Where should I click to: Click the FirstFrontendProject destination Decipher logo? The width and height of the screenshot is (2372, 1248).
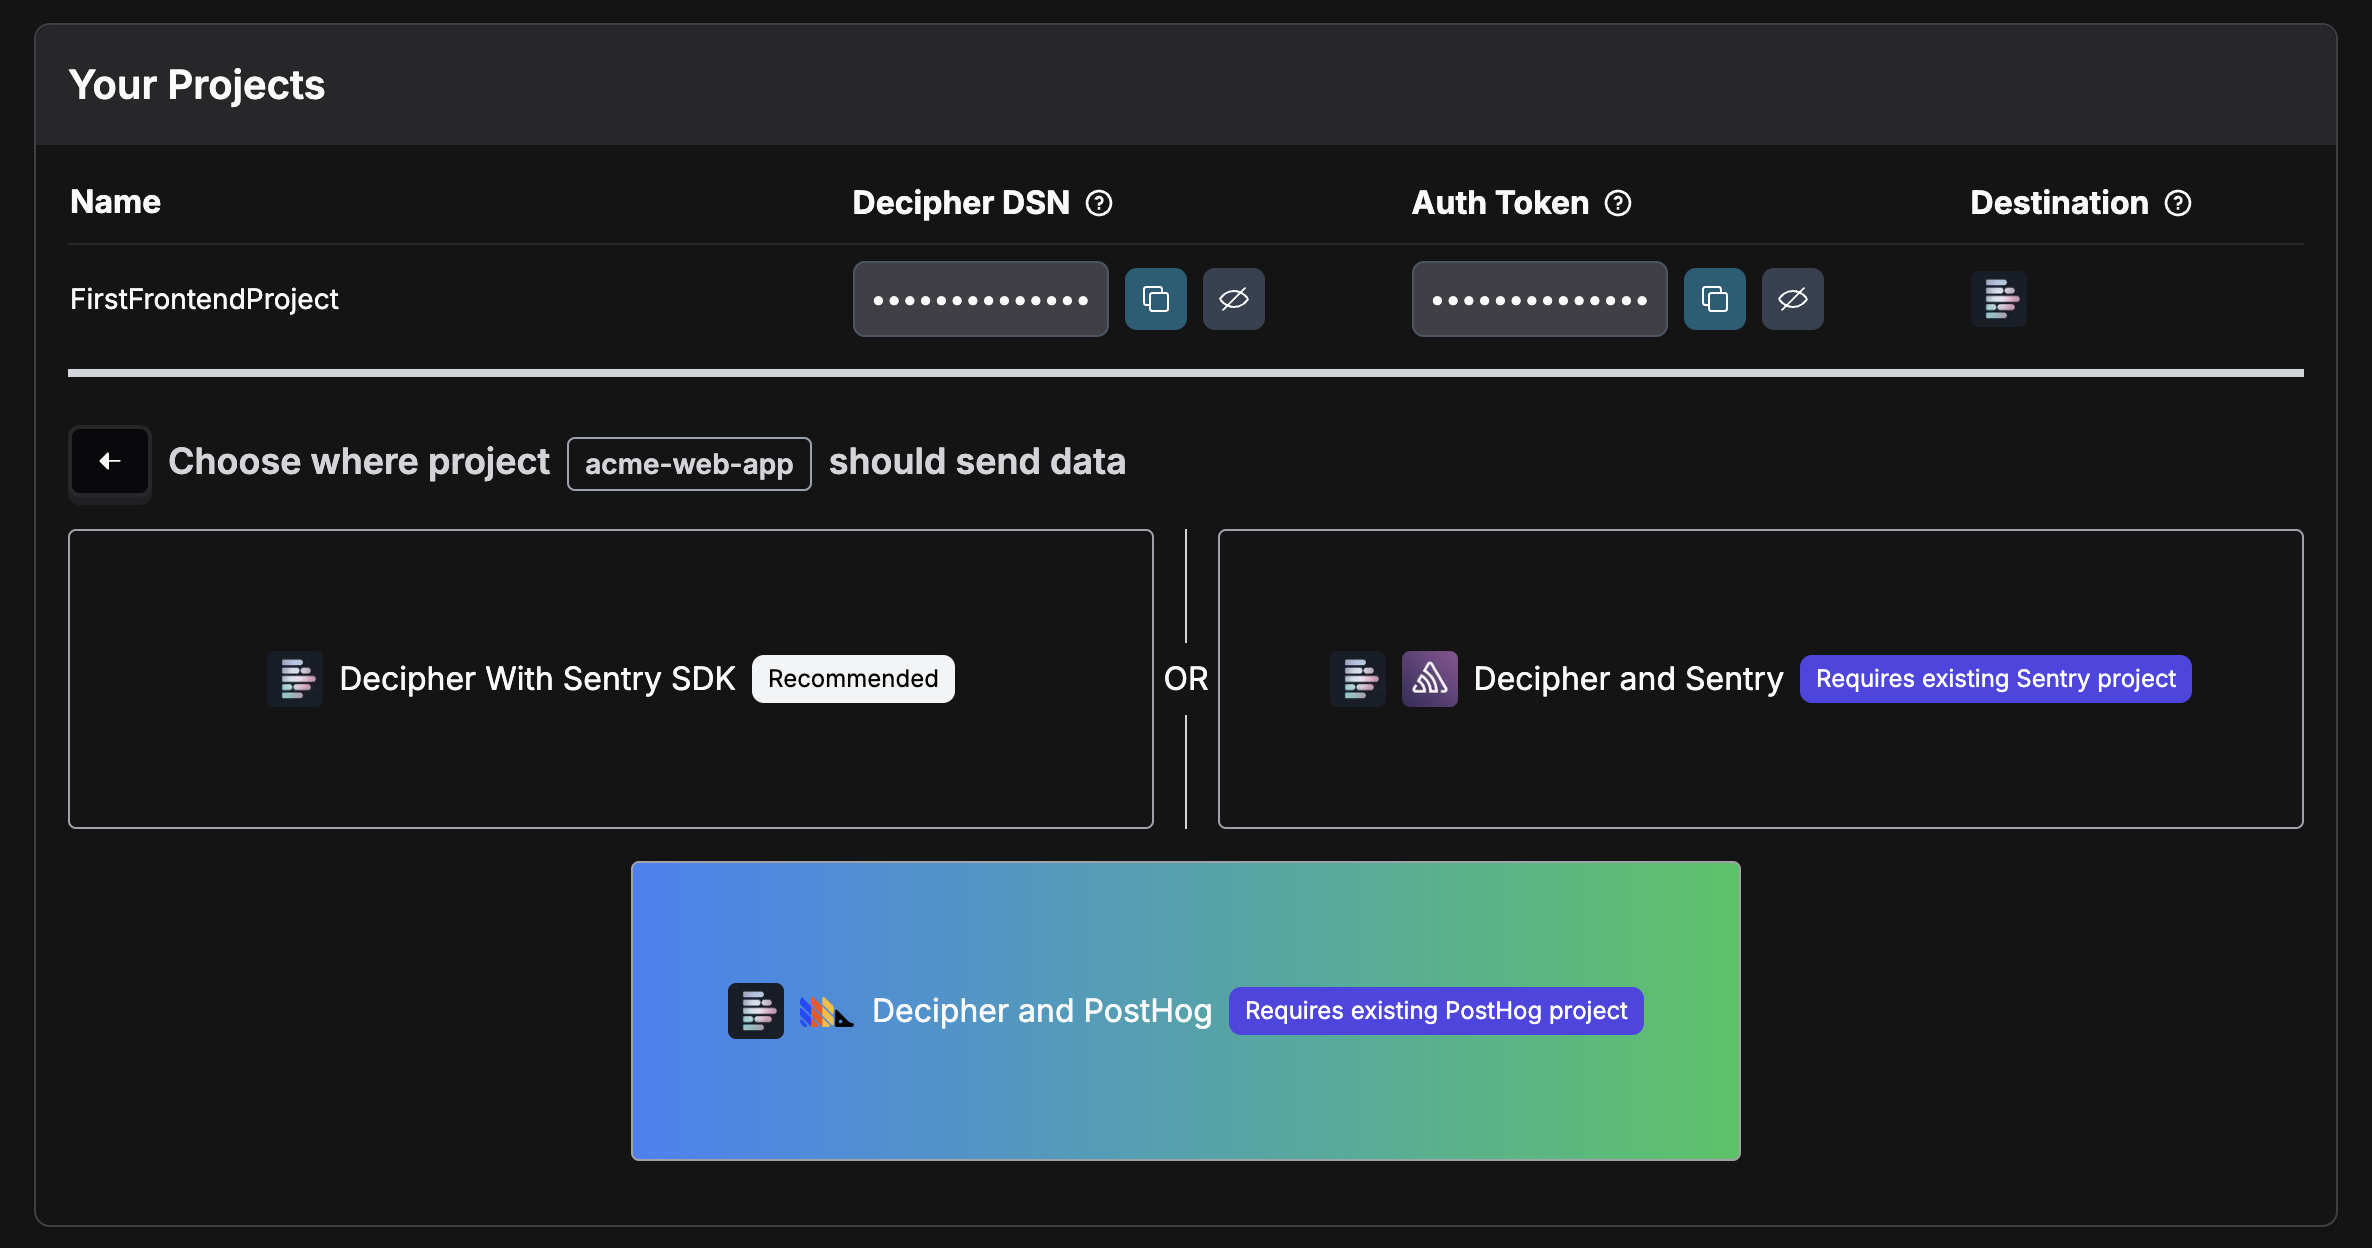pos(1999,299)
